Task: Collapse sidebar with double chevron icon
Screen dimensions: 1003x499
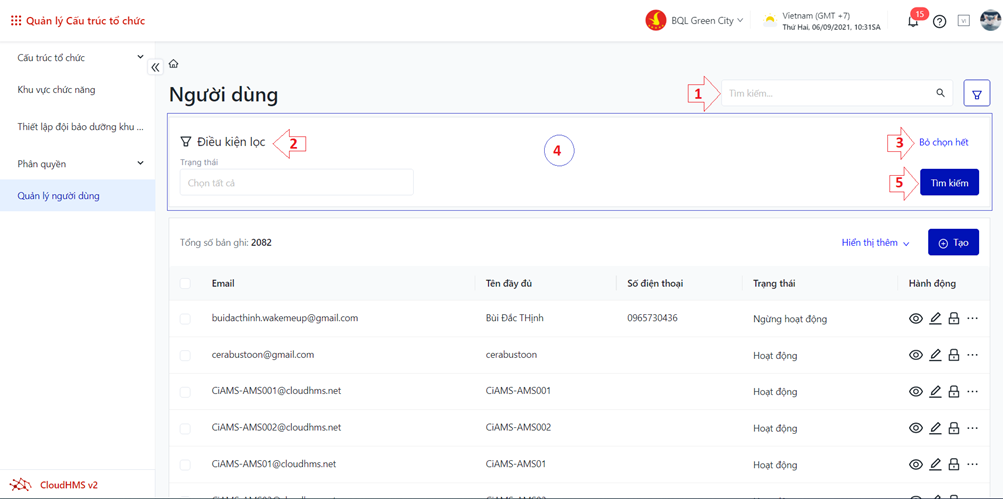Action: pos(155,67)
